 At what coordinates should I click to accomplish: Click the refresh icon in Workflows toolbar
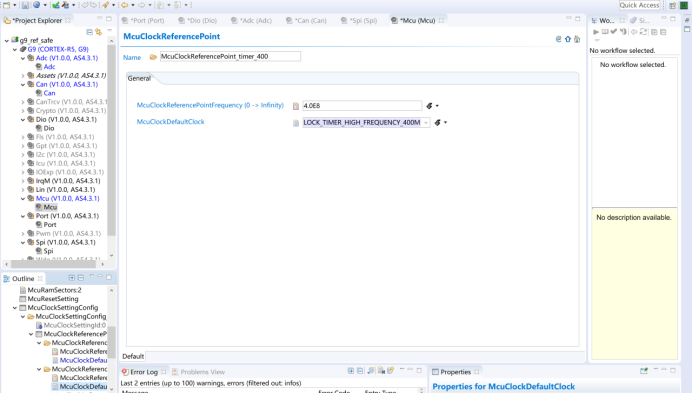pos(644,32)
